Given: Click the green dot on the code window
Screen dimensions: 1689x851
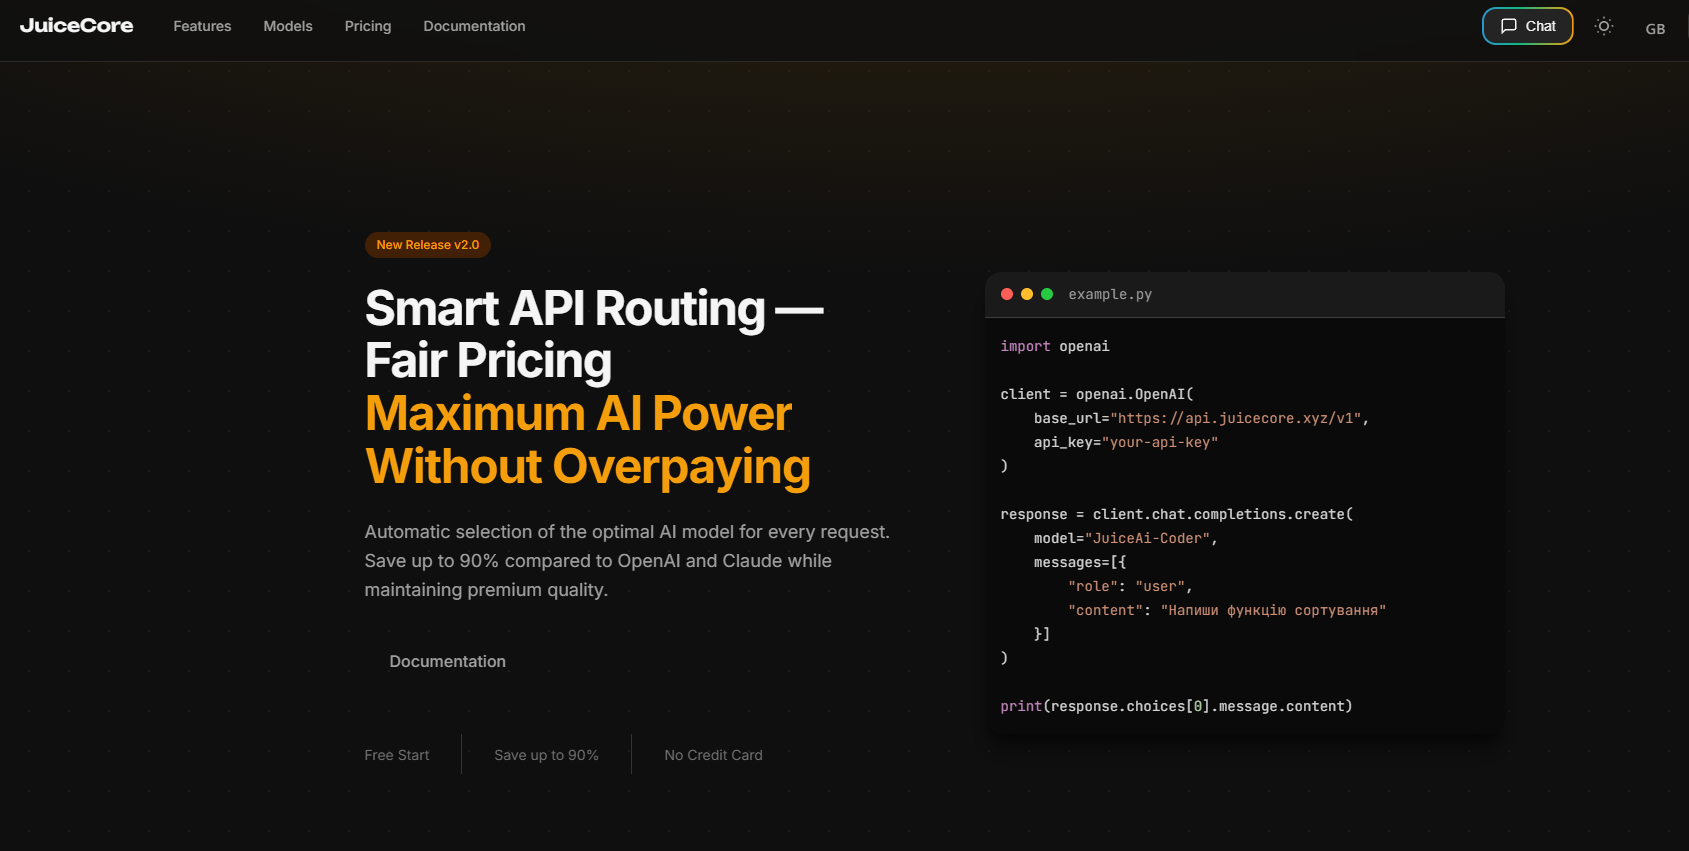Looking at the screenshot, I should coord(1047,294).
